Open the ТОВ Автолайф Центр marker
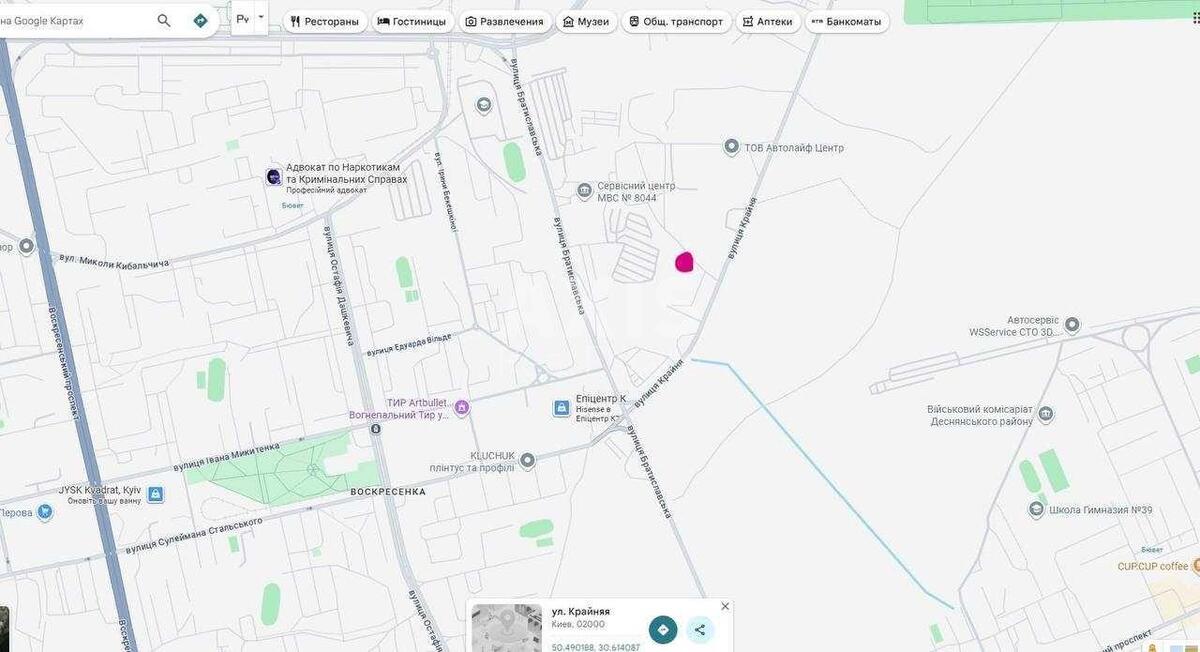 pos(731,146)
